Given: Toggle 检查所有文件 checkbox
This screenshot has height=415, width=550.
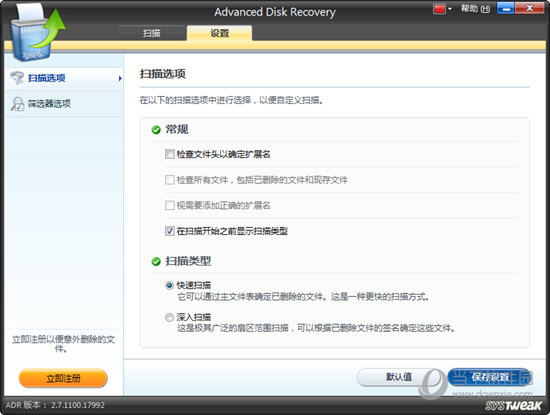Looking at the screenshot, I should click(169, 180).
